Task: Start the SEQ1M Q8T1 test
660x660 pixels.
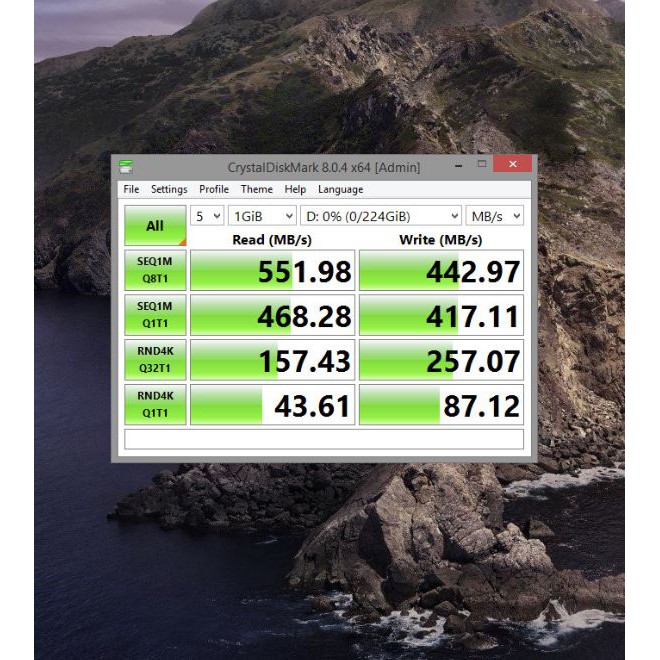Action: (155, 270)
